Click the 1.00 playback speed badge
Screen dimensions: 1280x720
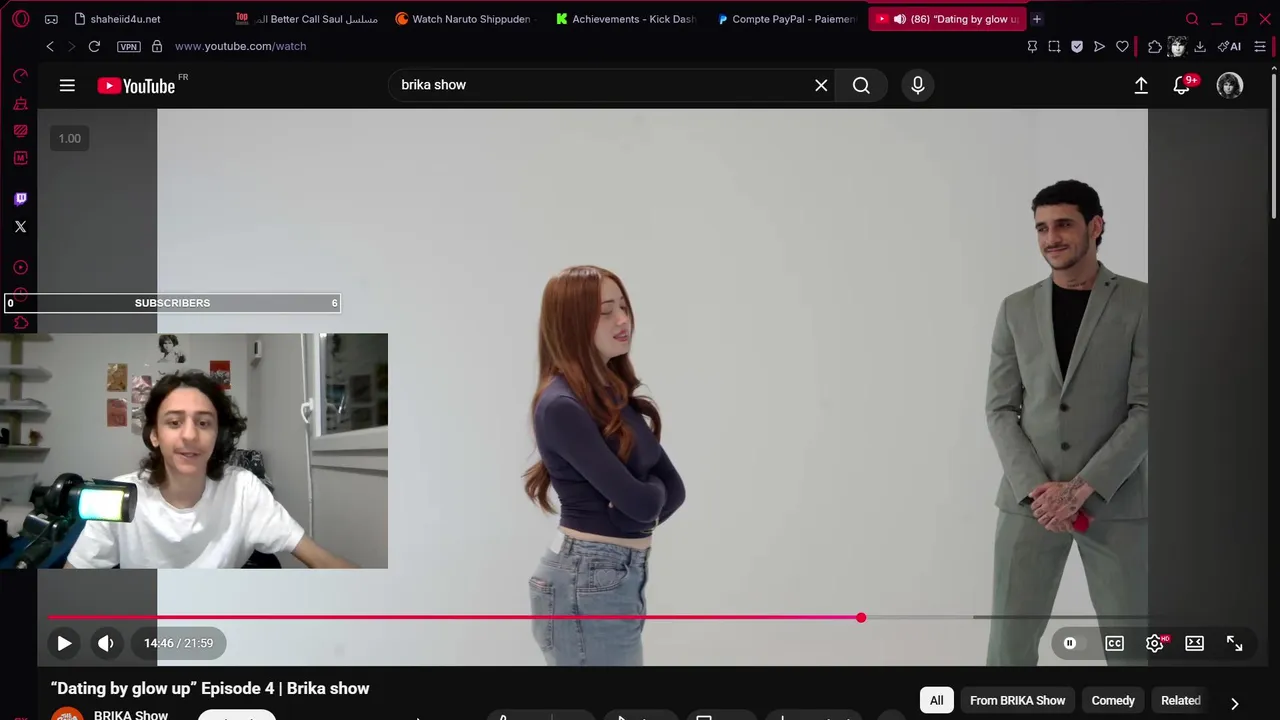click(x=69, y=139)
